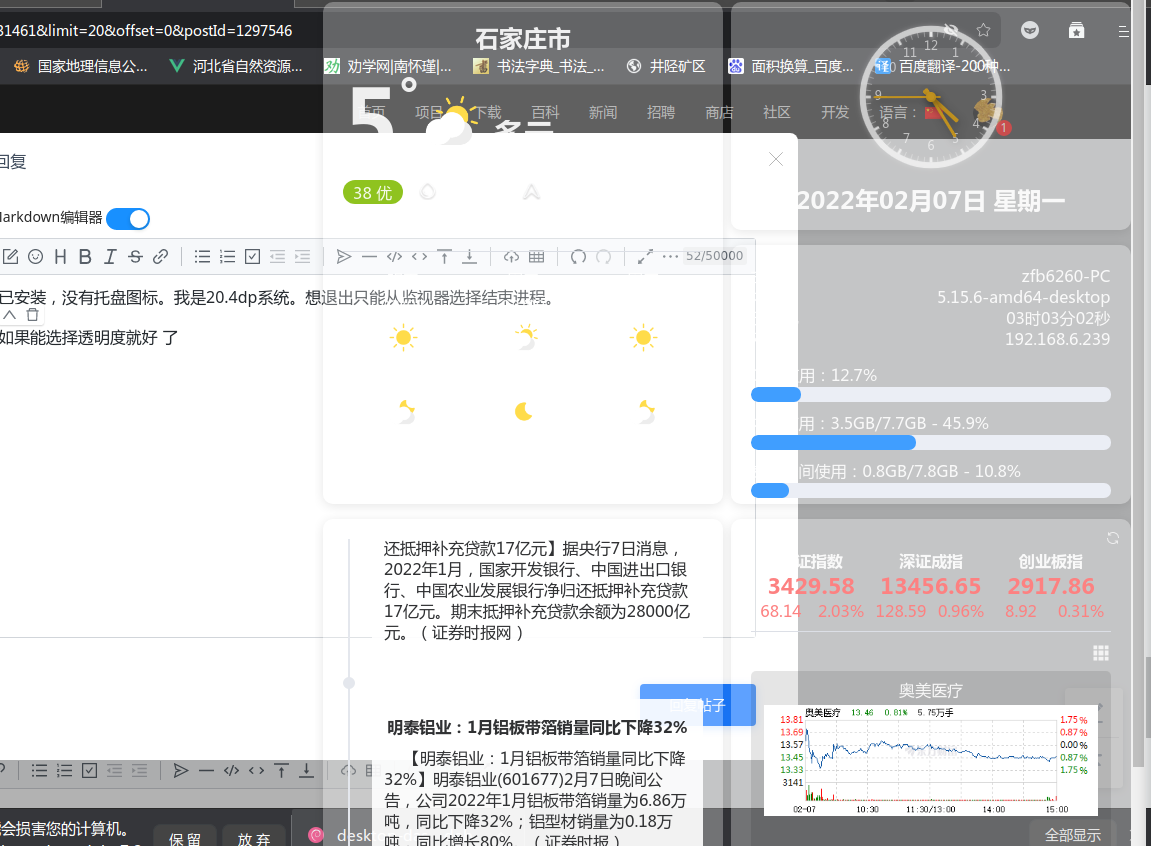Click the pencil edit-mode icon in reply toolbar
Viewport: 1151px width, 846px height.
pyautogui.click(x=10, y=256)
